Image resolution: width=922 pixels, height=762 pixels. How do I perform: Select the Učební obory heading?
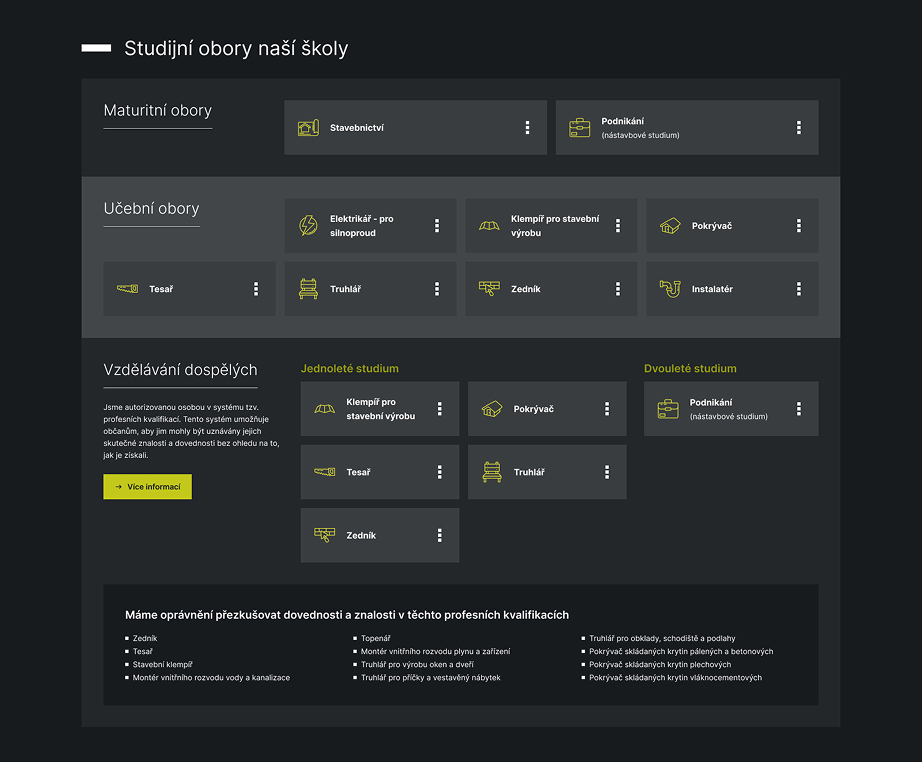(151, 209)
